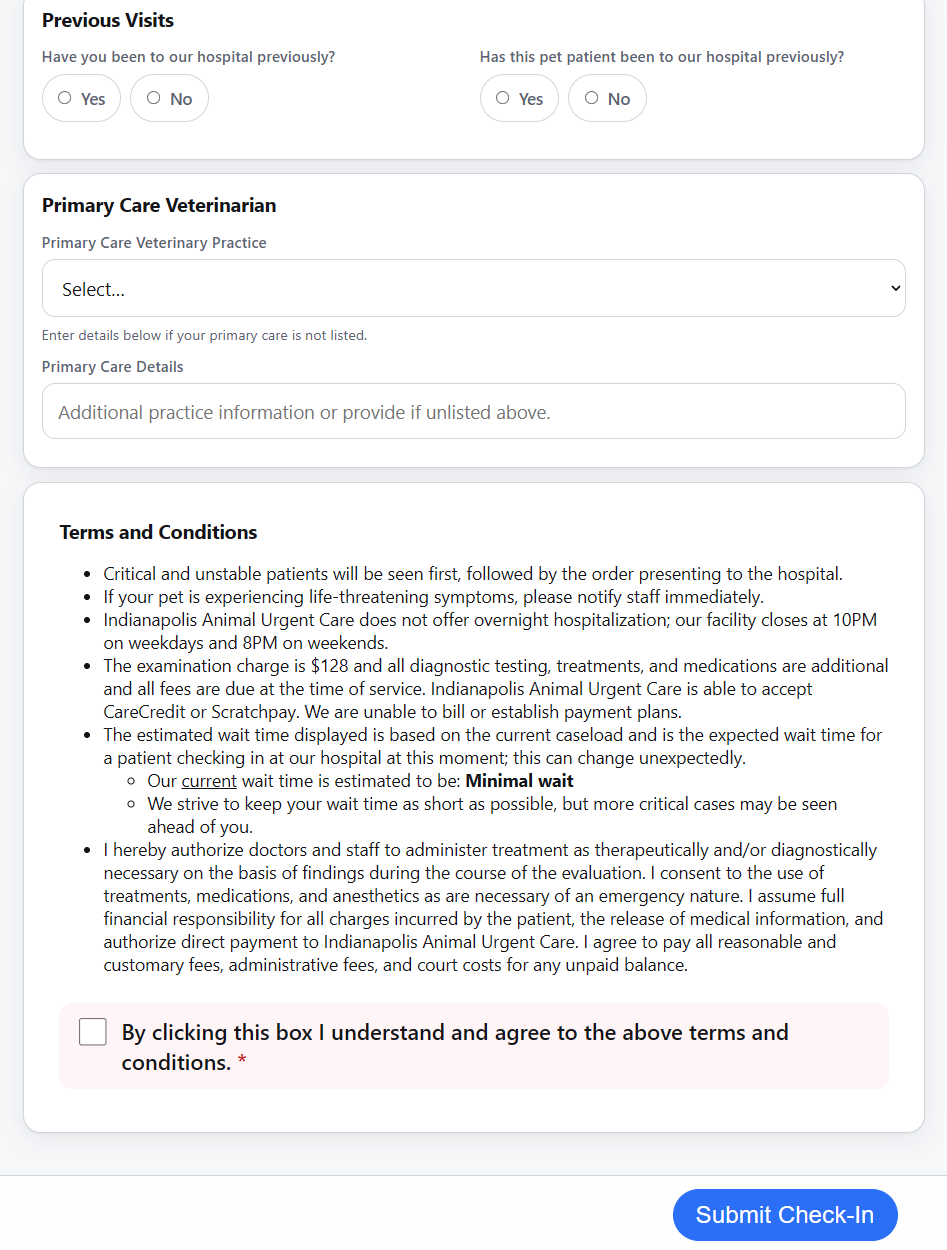This screenshot has width=947, height=1250.
Task: Check the agree to terms and conditions box
Action: 93,1032
